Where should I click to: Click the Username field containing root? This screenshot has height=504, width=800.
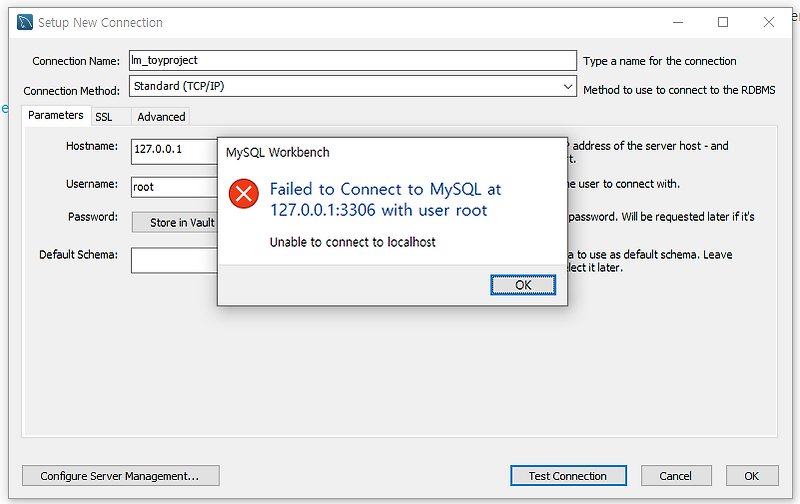(174, 187)
